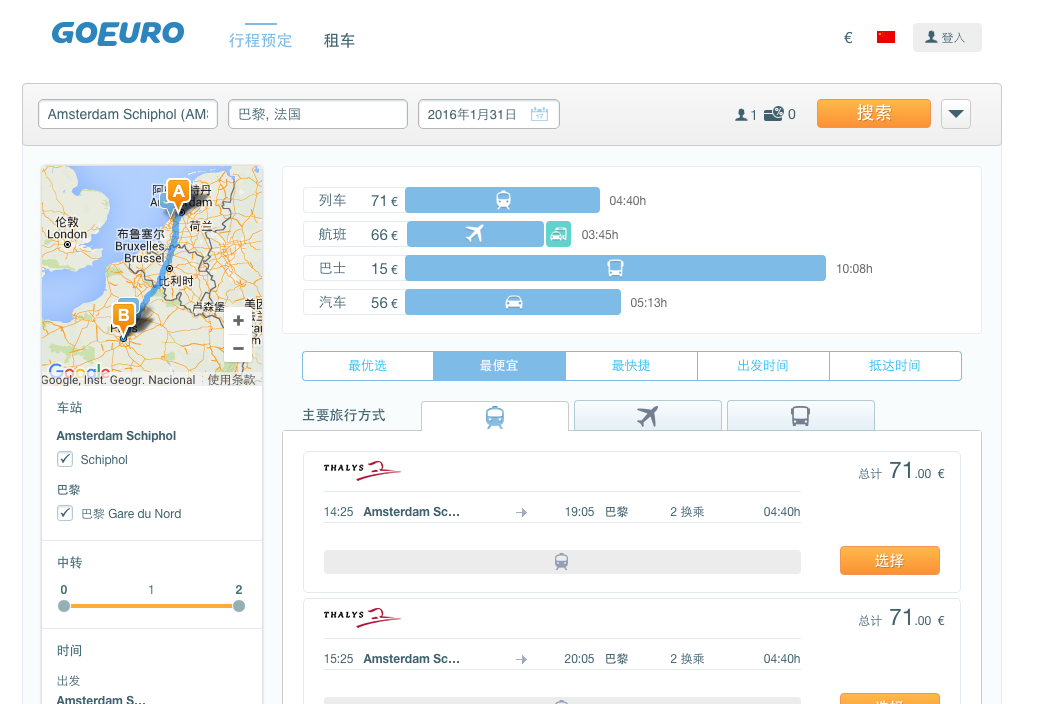Sort results by 最优选

click(367, 366)
